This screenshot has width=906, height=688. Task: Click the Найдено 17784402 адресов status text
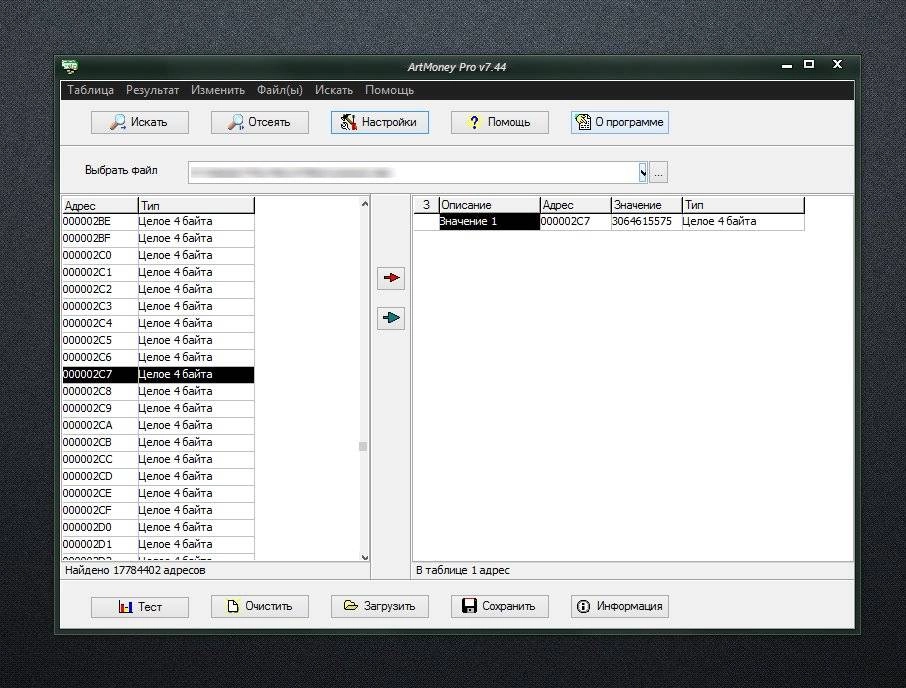(x=135, y=571)
